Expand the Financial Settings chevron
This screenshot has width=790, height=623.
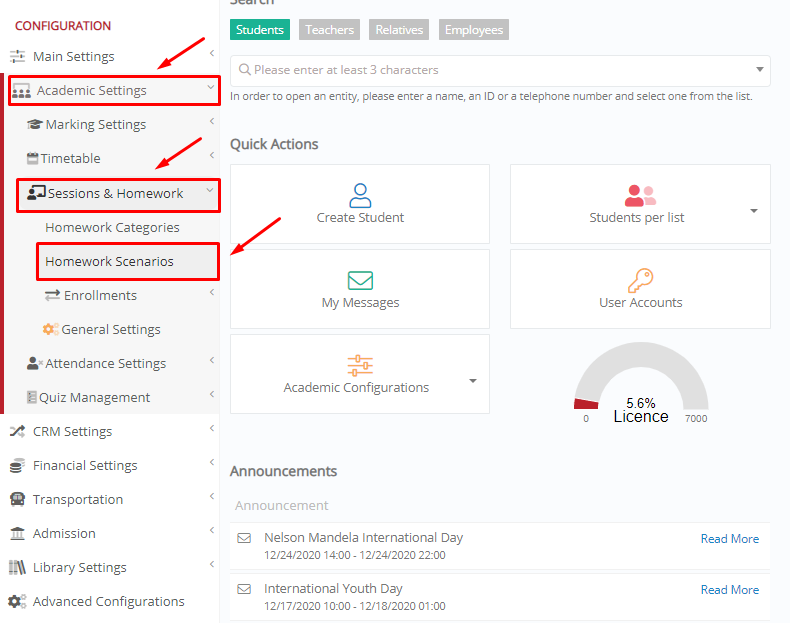(212, 462)
